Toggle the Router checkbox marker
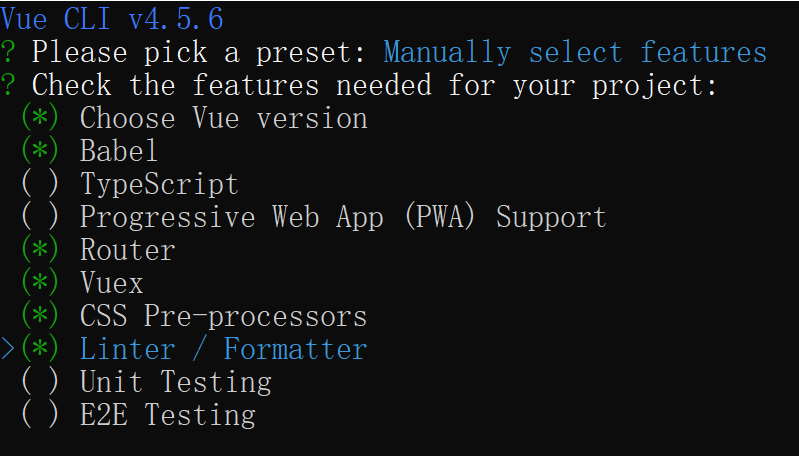This screenshot has width=799, height=456. click(40, 250)
